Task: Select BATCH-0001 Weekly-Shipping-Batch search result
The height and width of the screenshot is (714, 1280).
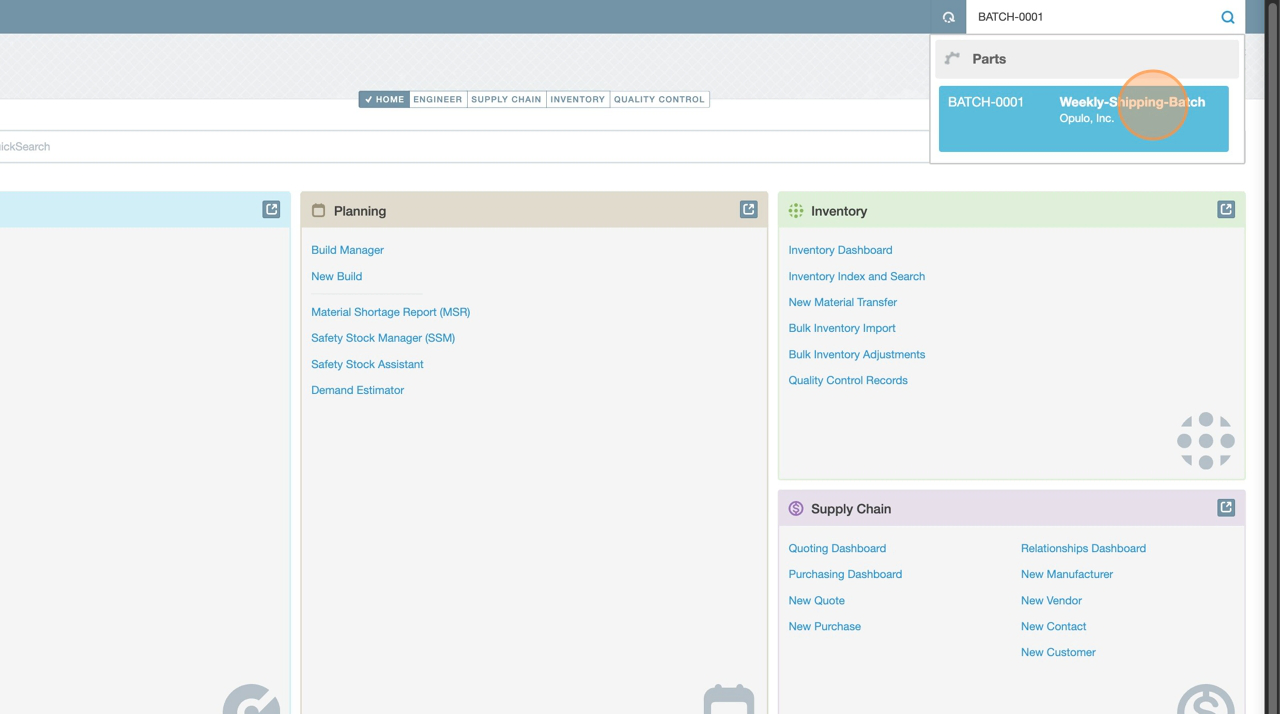Action: (x=1083, y=118)
